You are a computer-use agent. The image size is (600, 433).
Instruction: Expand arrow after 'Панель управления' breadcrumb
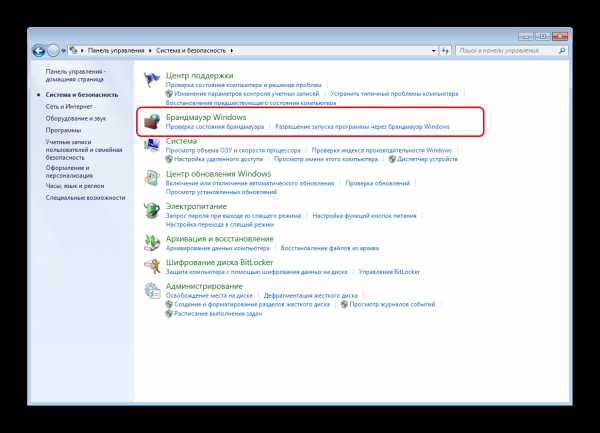pyautogui.click(x=150, y=50)
